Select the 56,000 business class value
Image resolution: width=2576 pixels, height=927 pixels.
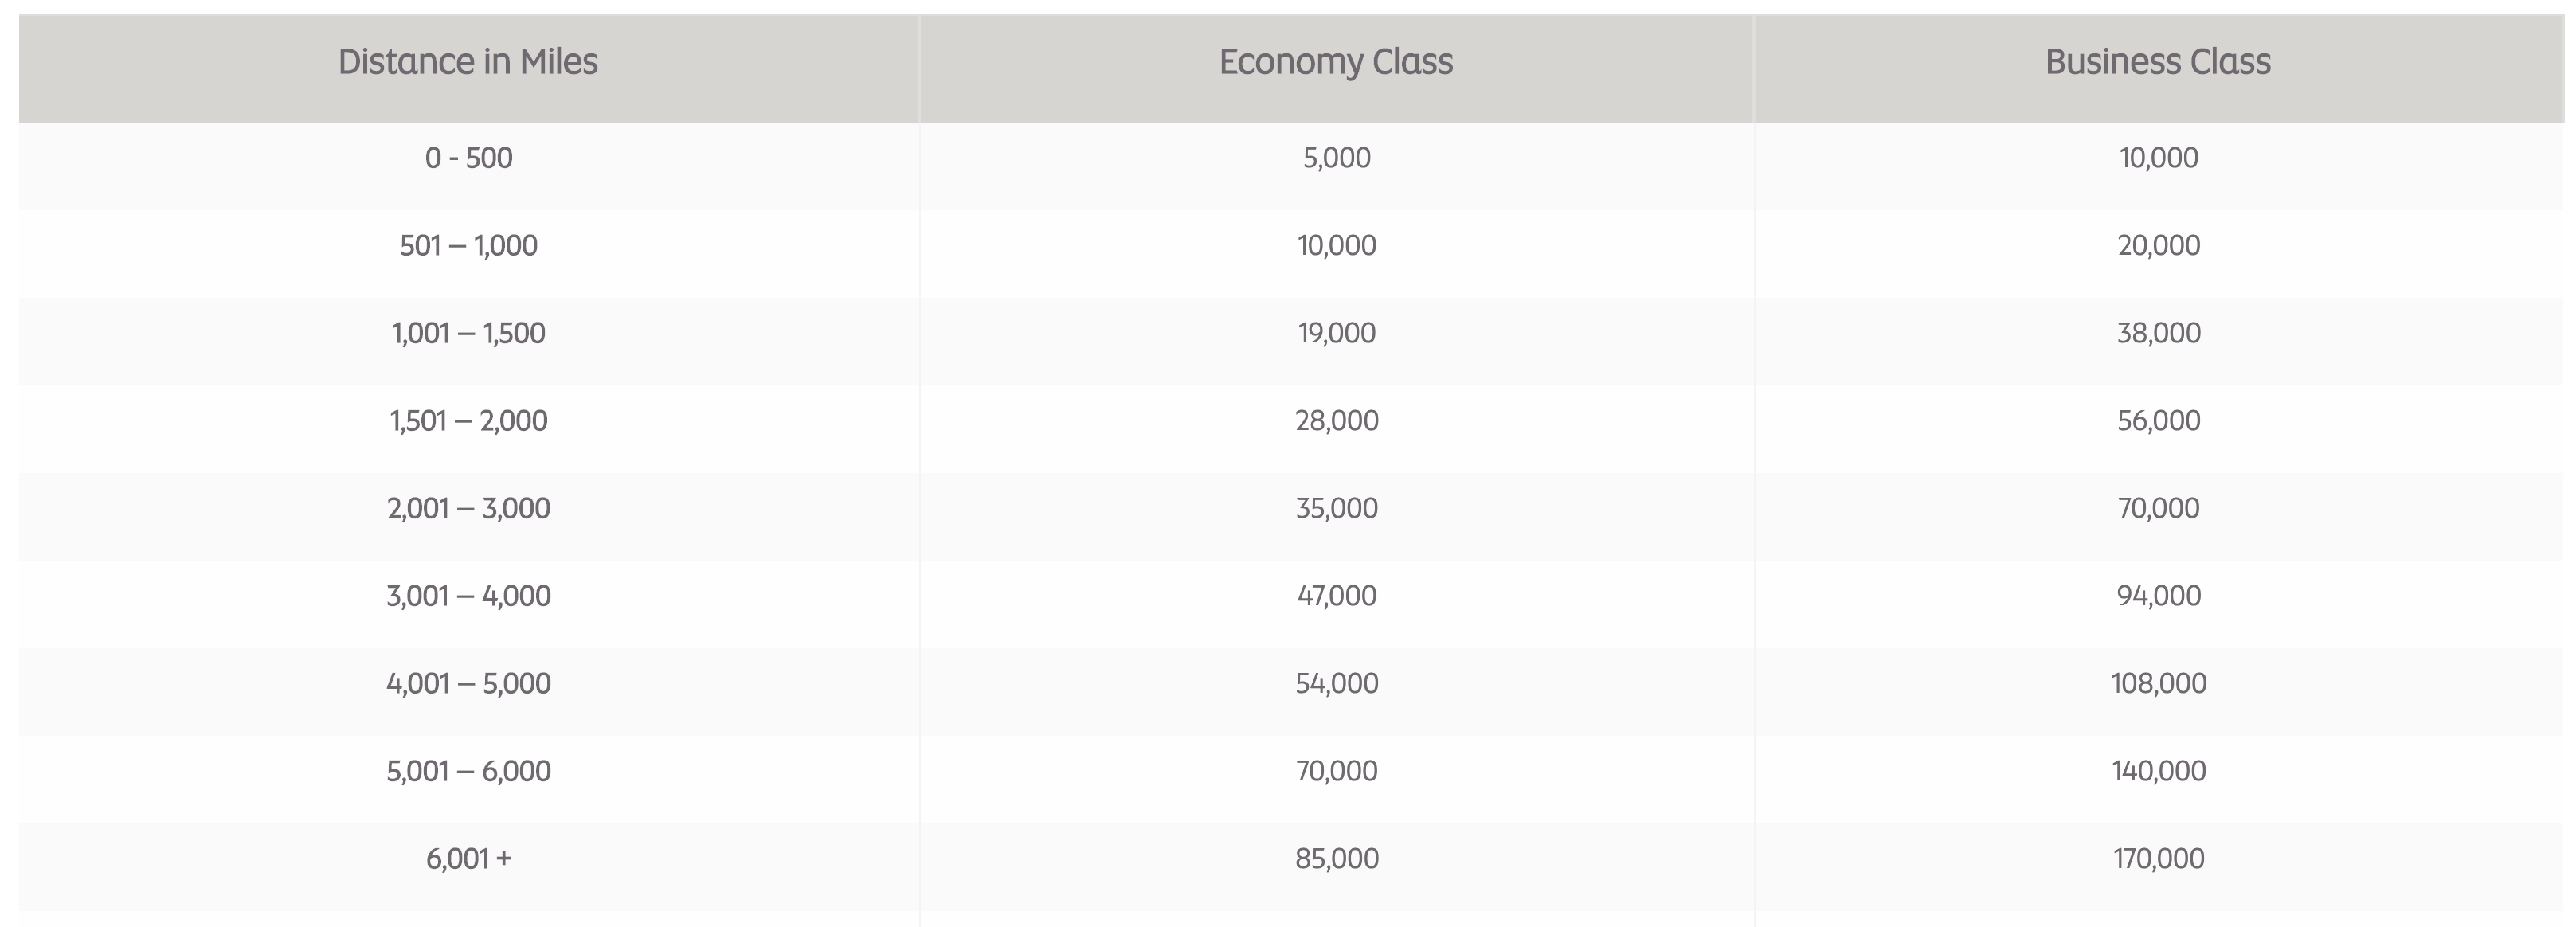(2158, 421)
